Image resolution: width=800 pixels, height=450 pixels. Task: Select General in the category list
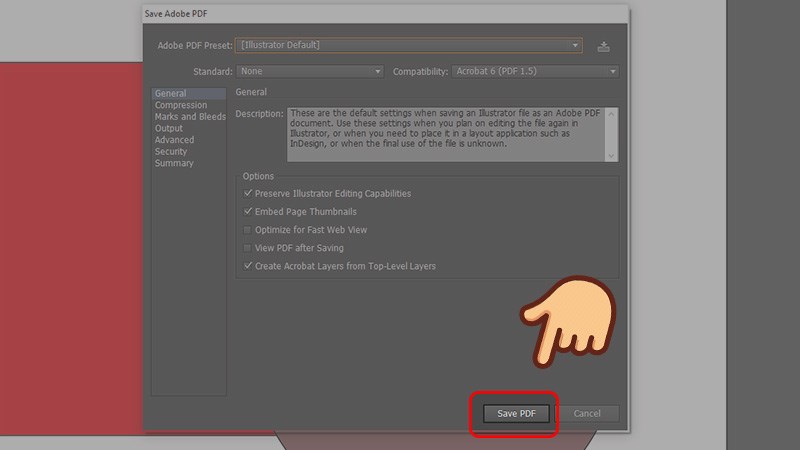[x=188, y=93]
